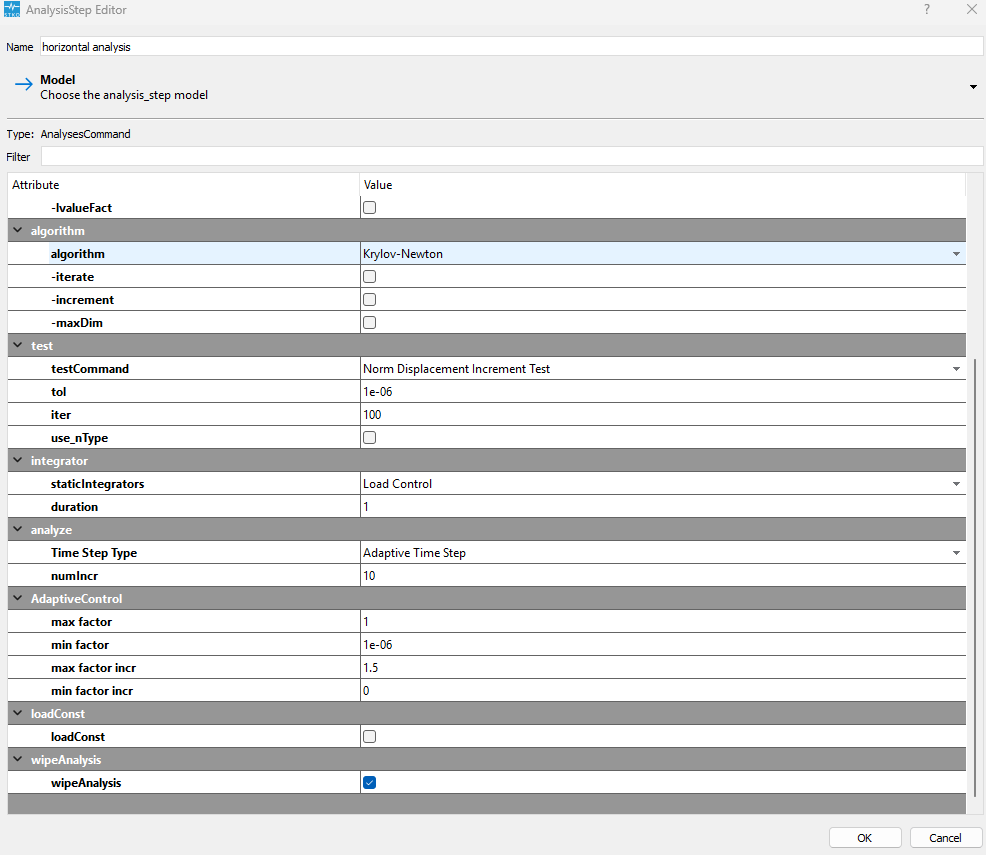Collapse the integrator group
Screen dimensions: 986x855
[x=18, y=461]
